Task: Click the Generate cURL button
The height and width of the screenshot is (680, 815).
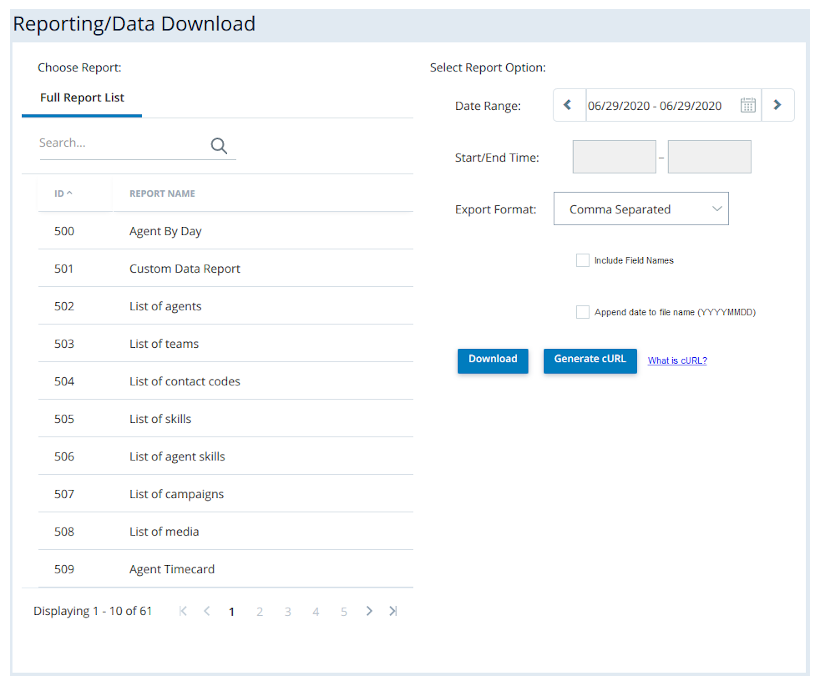Action: click(590, 360)
